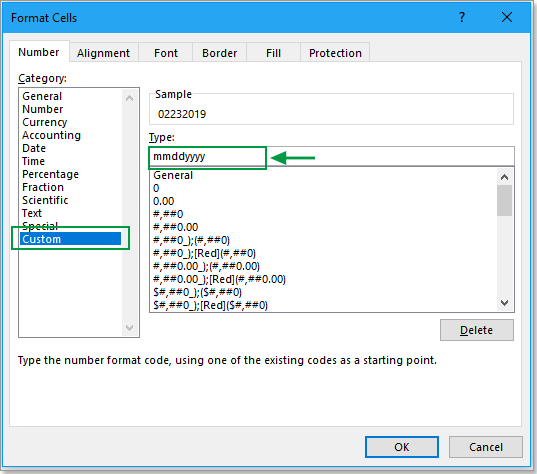Click the Category list scroll down arrow
537x474 pixels.
[x=129, y=328]
